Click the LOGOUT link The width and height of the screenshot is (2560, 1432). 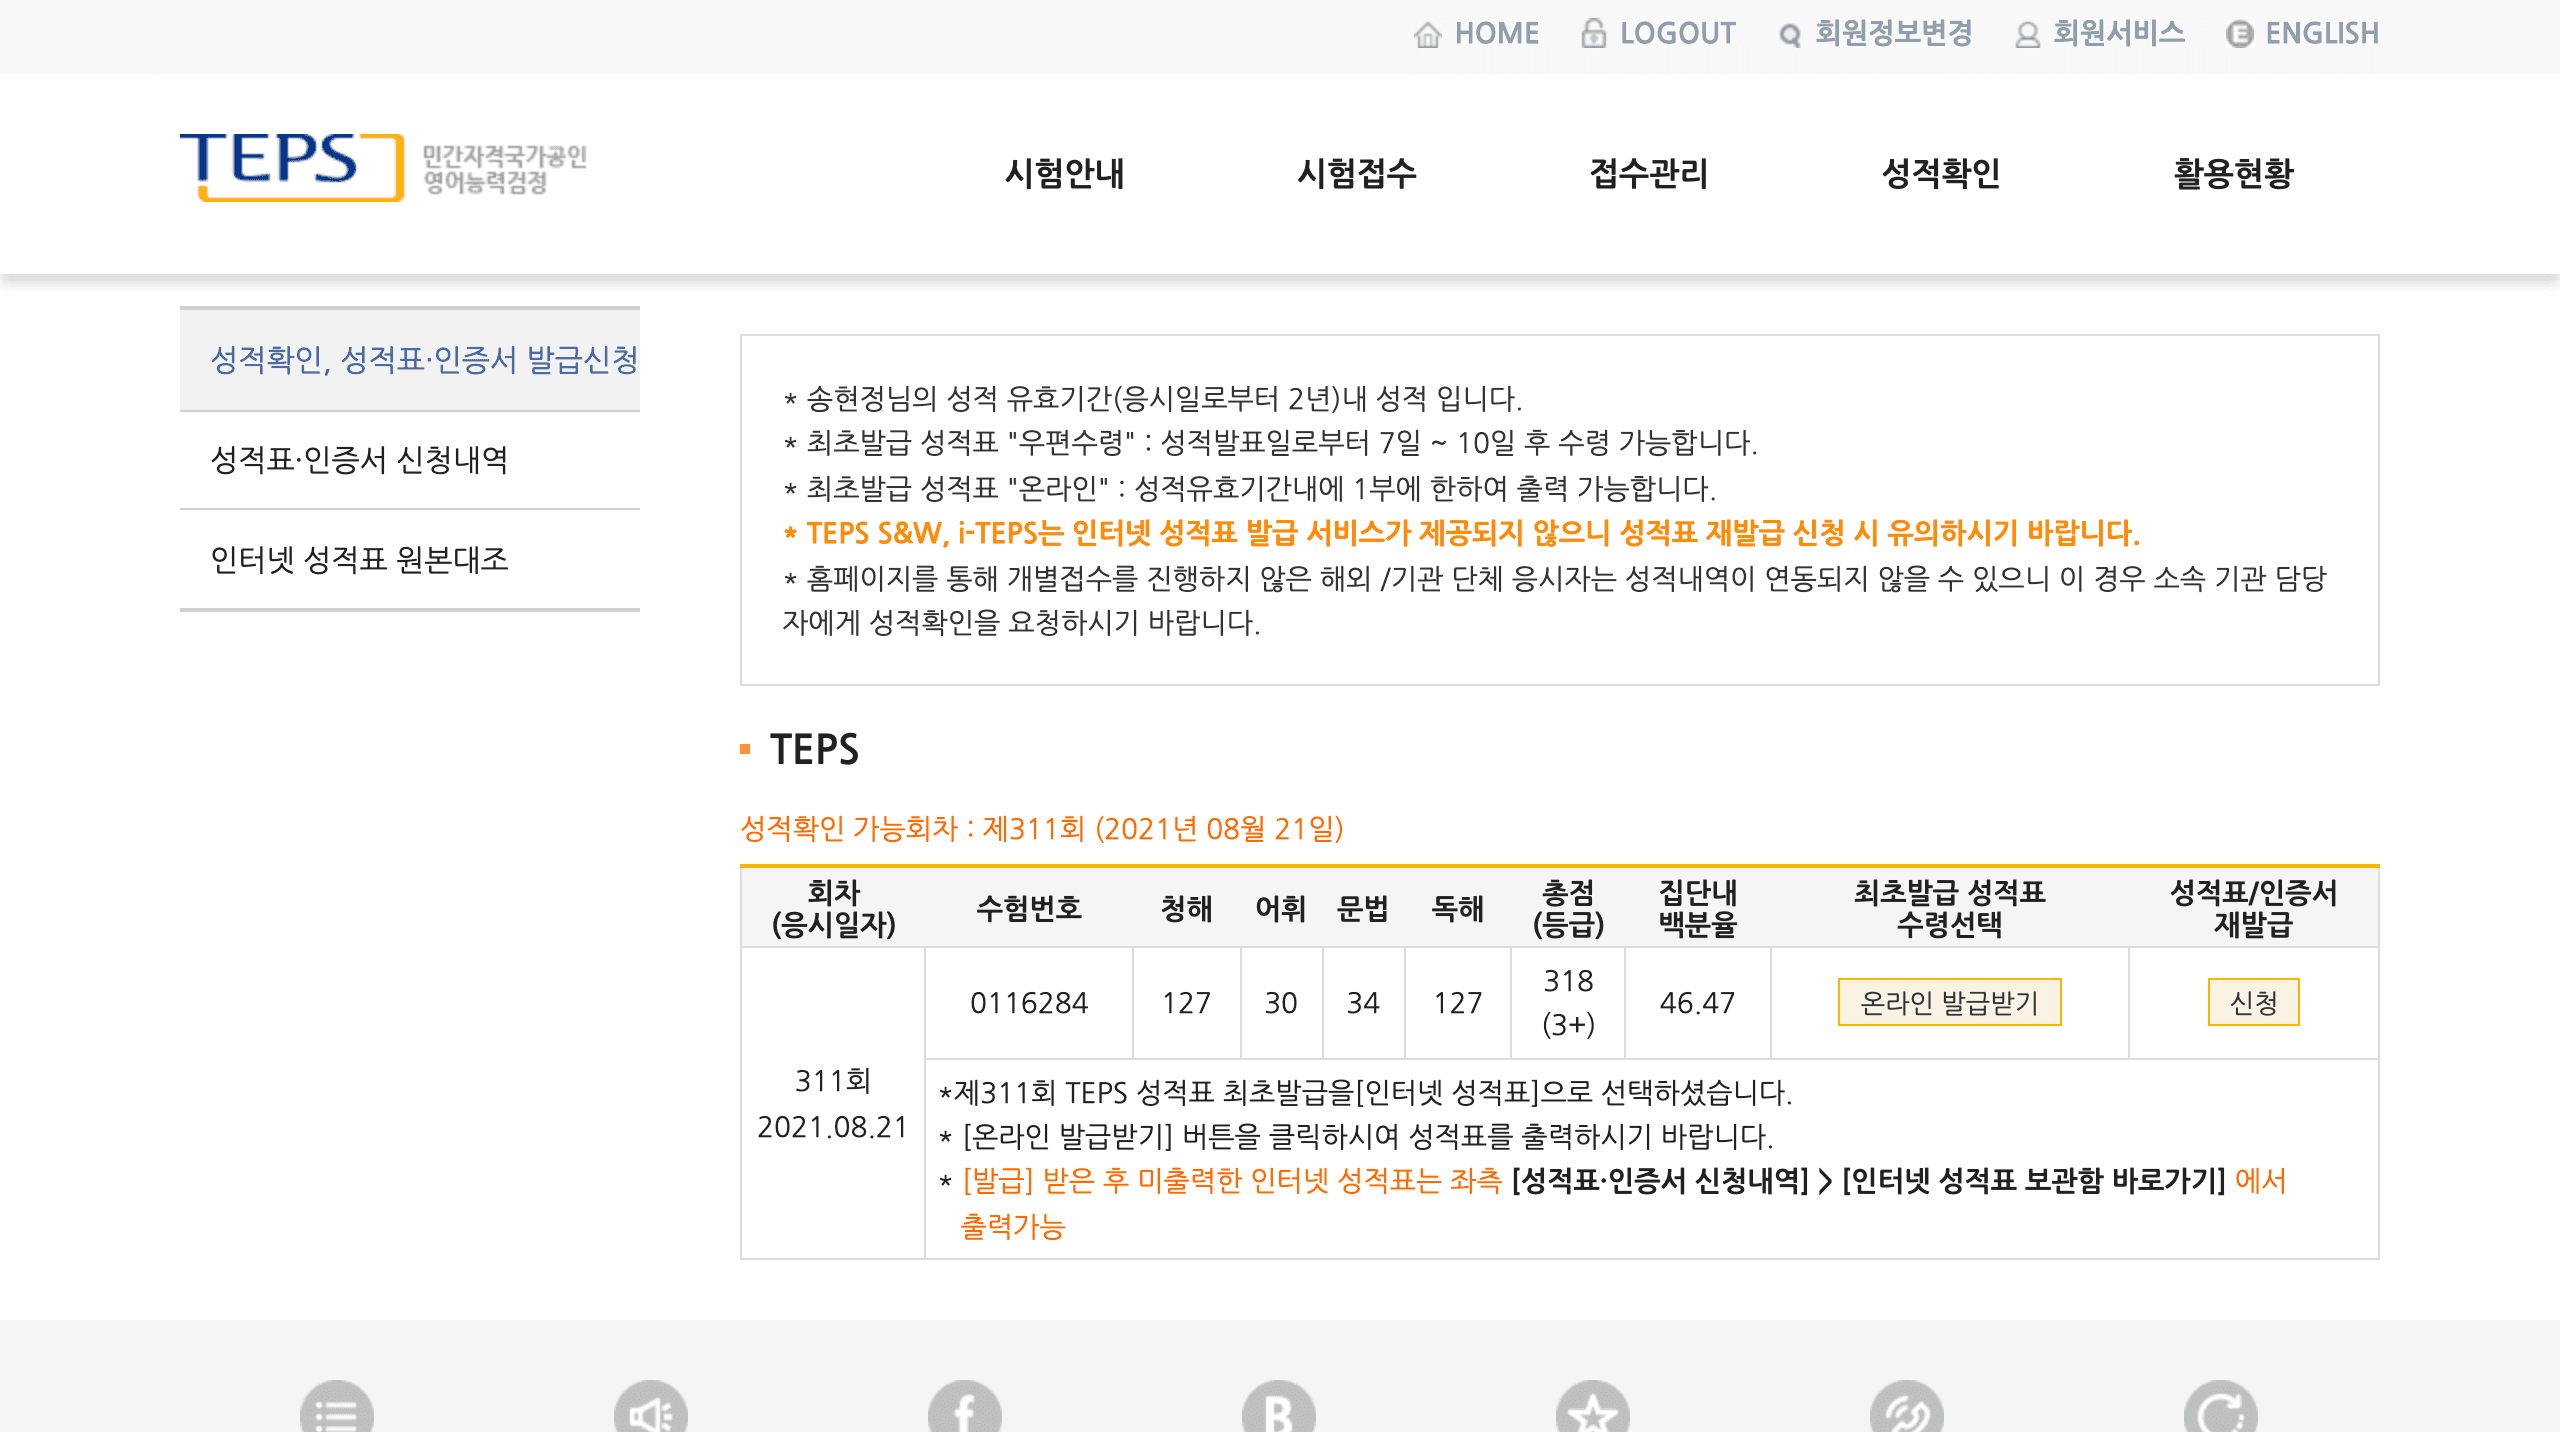1677,34
